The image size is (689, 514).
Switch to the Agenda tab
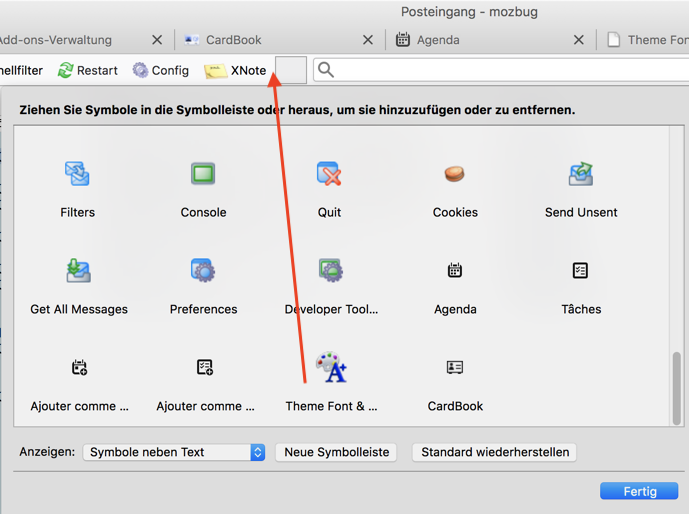438,40
